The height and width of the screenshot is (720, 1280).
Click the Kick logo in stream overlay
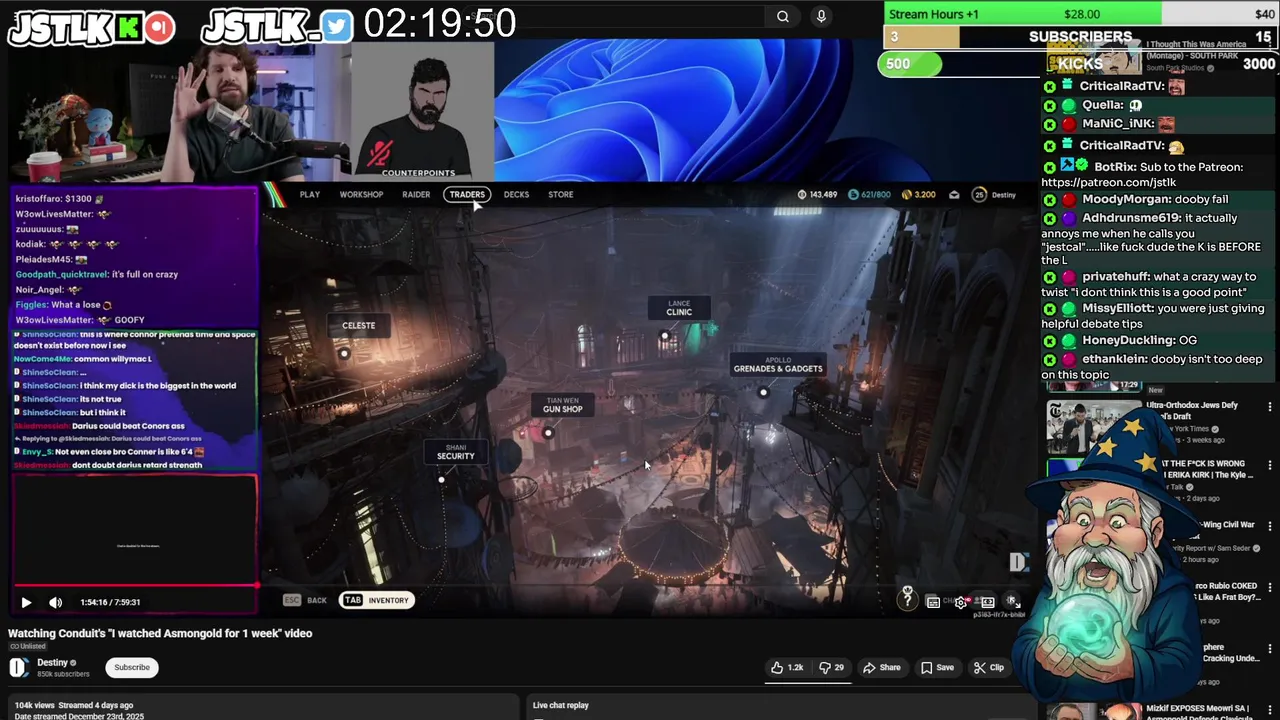pos(129,27)
